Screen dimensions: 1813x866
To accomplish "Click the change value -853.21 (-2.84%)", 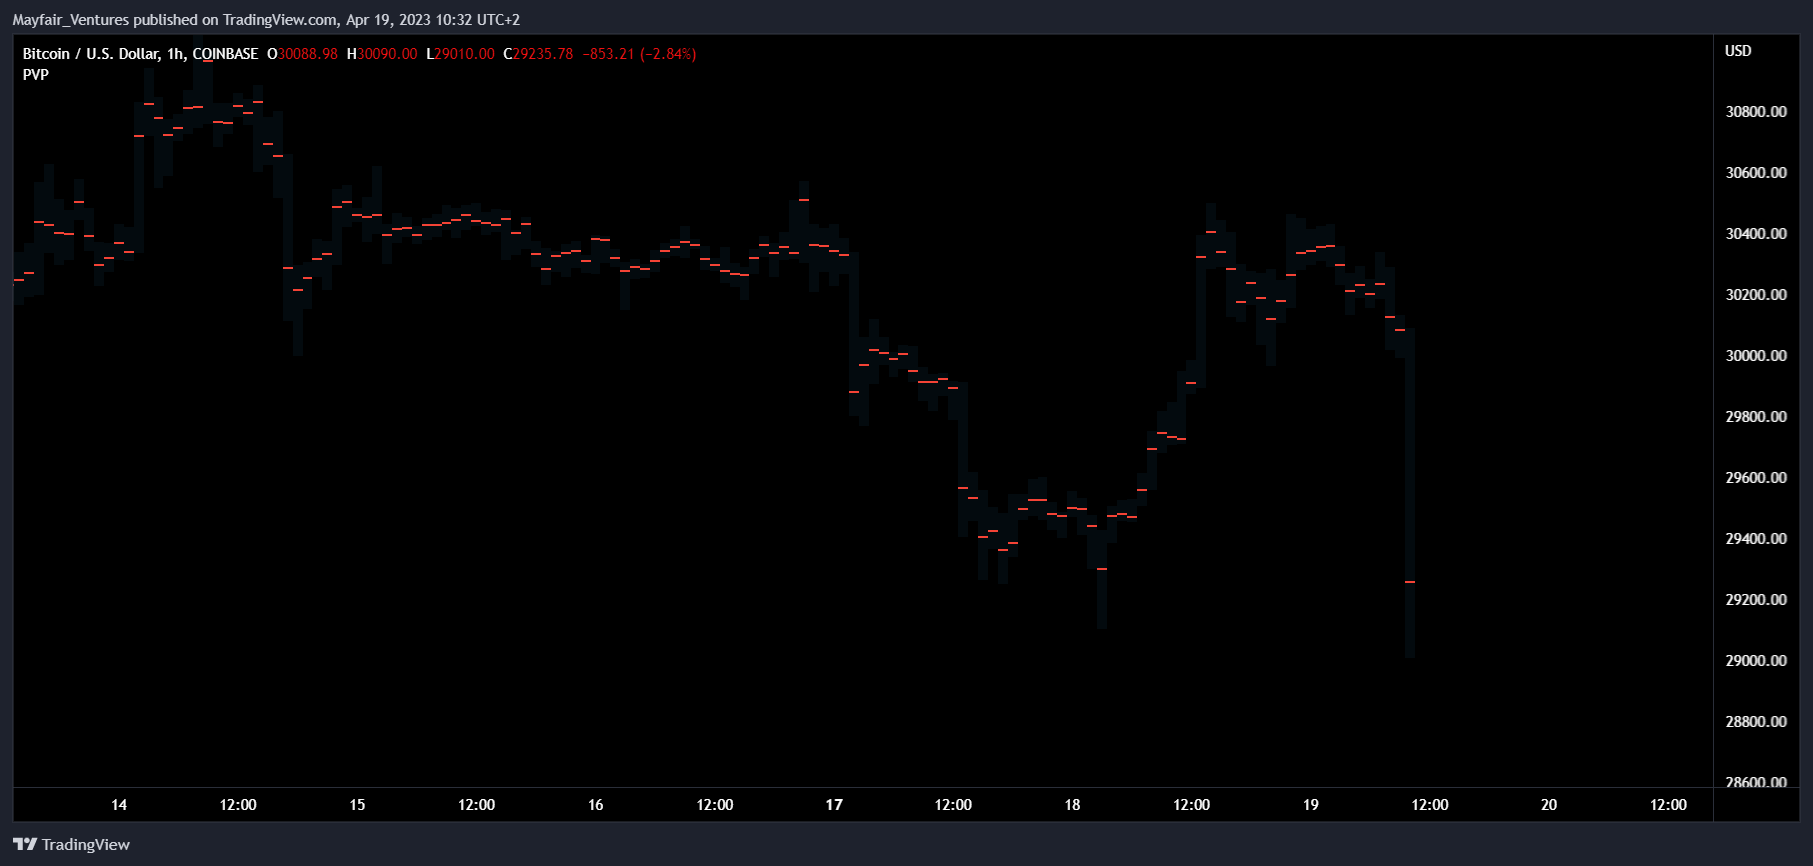I will [x=640, y=54].
